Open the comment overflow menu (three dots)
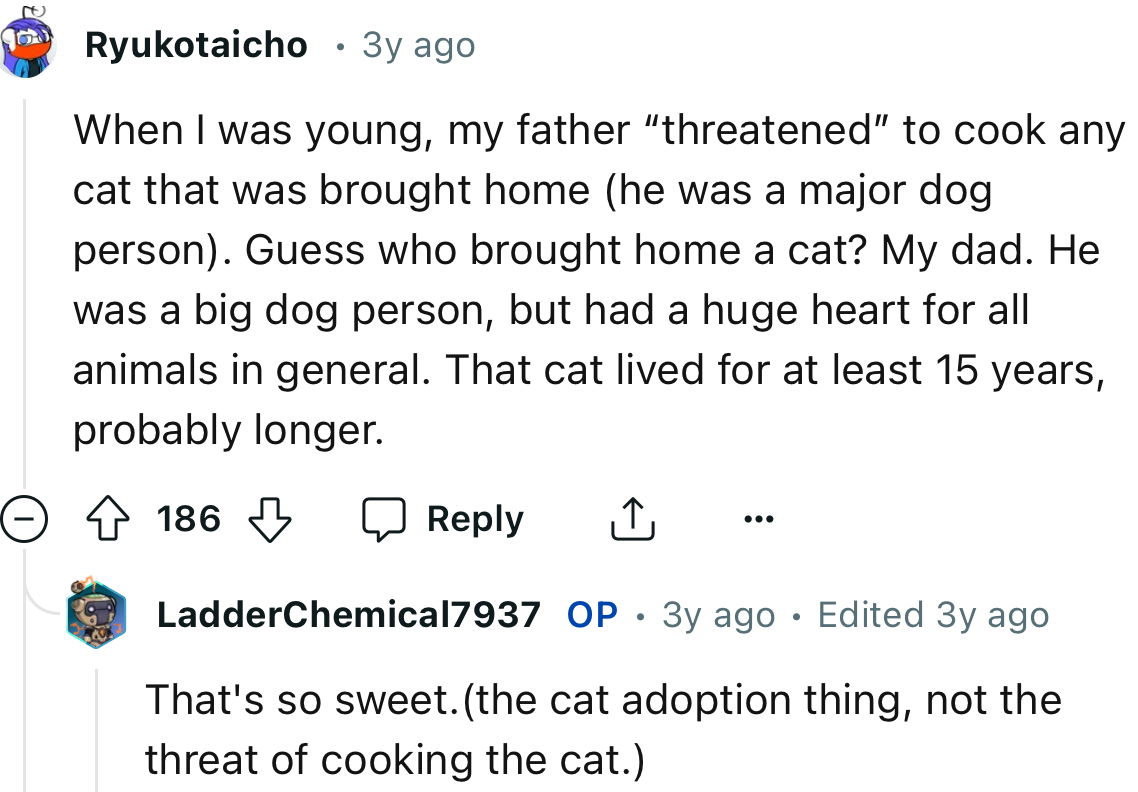This screenshot has width=1138, height=792. tap(760, 518)
